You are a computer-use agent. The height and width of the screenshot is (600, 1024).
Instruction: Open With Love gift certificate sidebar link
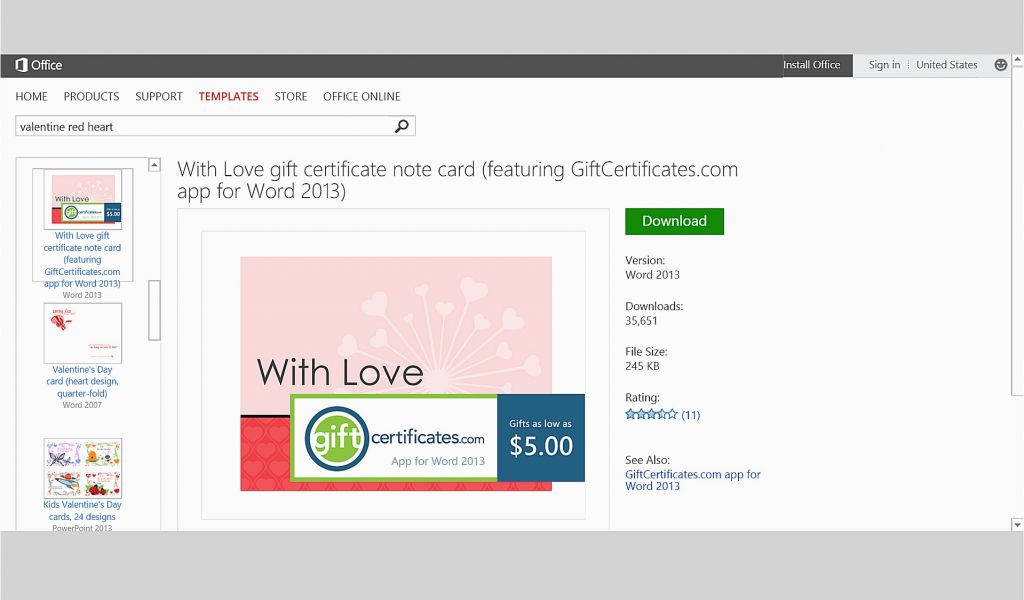[82, 259]
